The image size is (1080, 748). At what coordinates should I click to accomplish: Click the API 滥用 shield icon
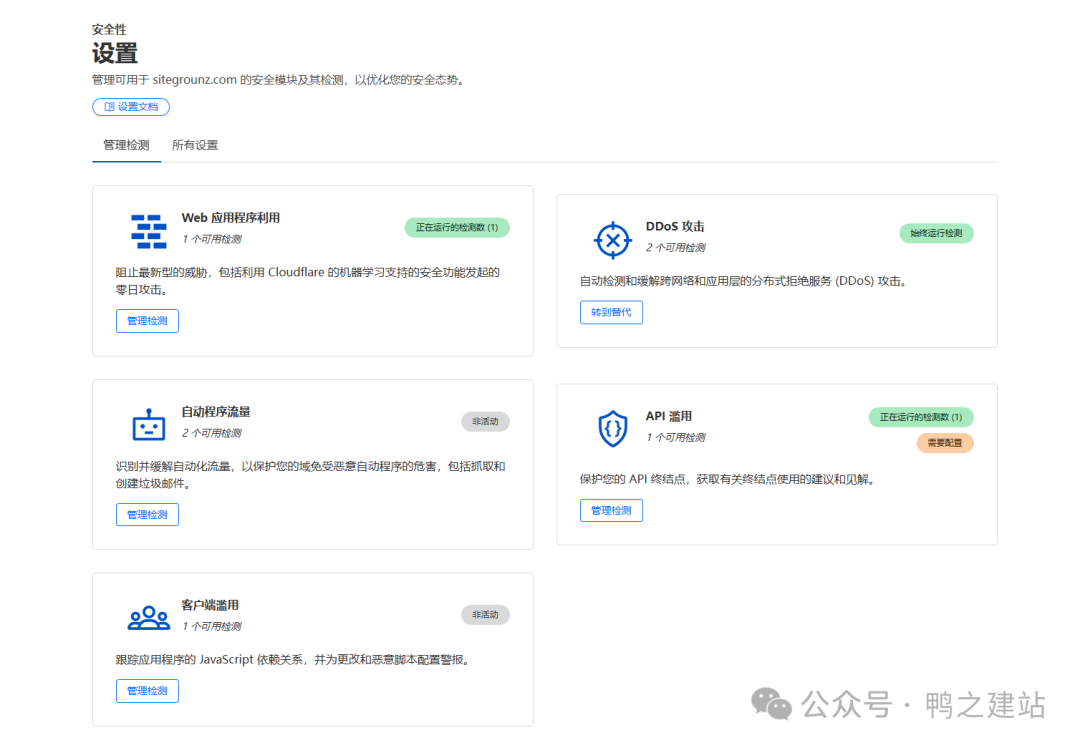pos(611,427)
